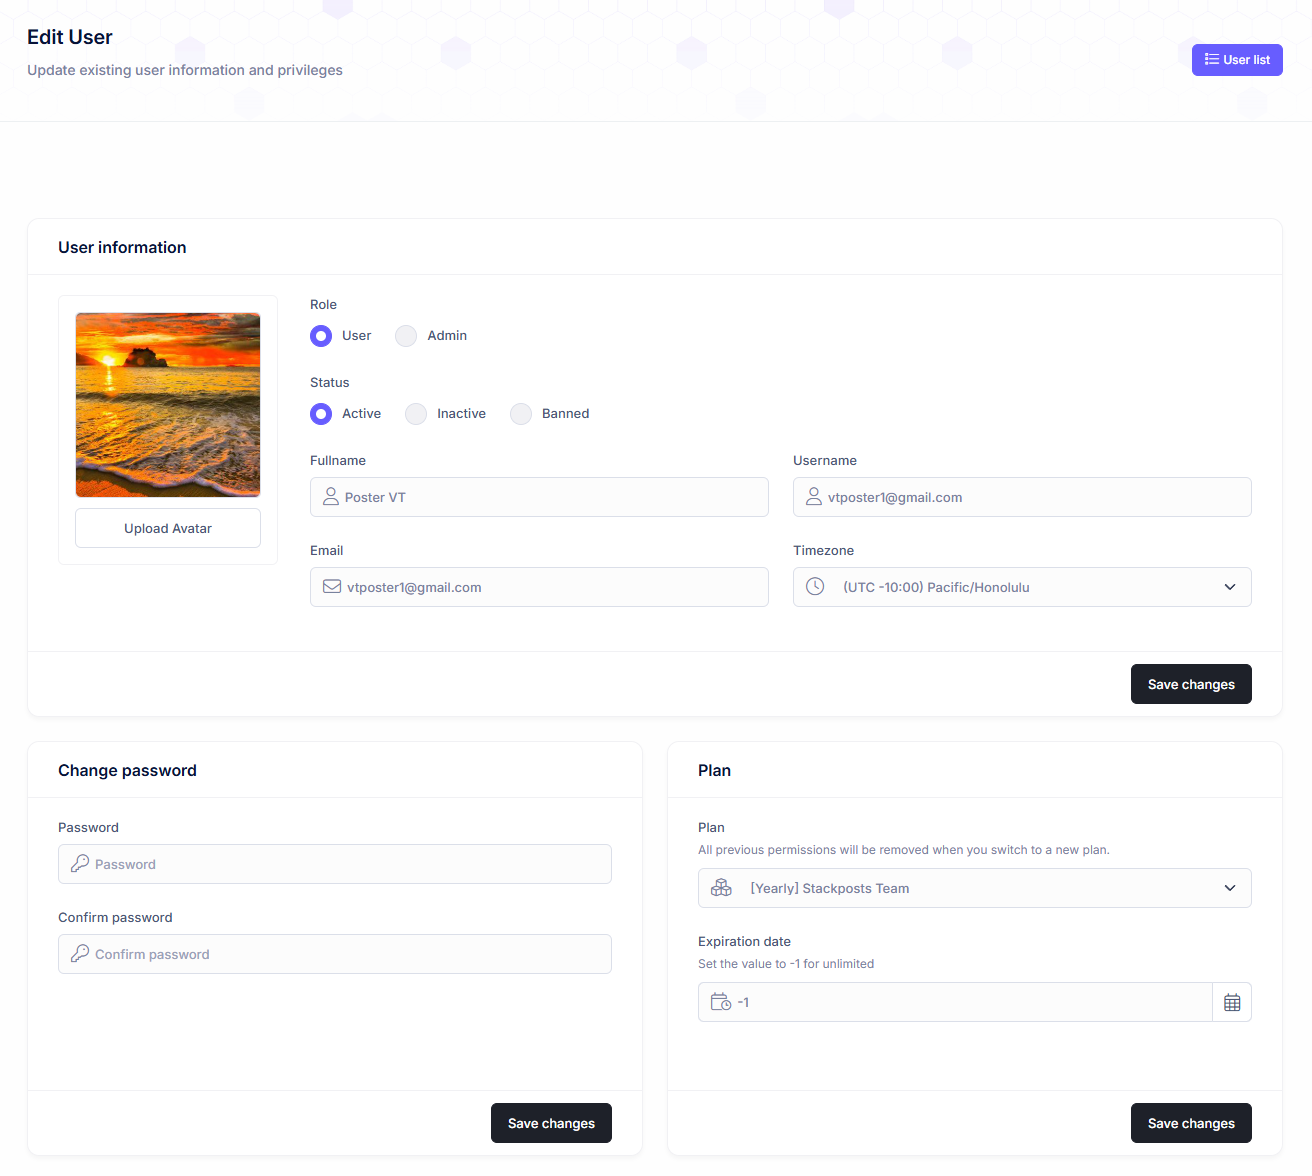Image resolution: width=1312 pixels, height=1176 pixels.
Task: Choose the Banned status option
Action: (x=521, y=414)
